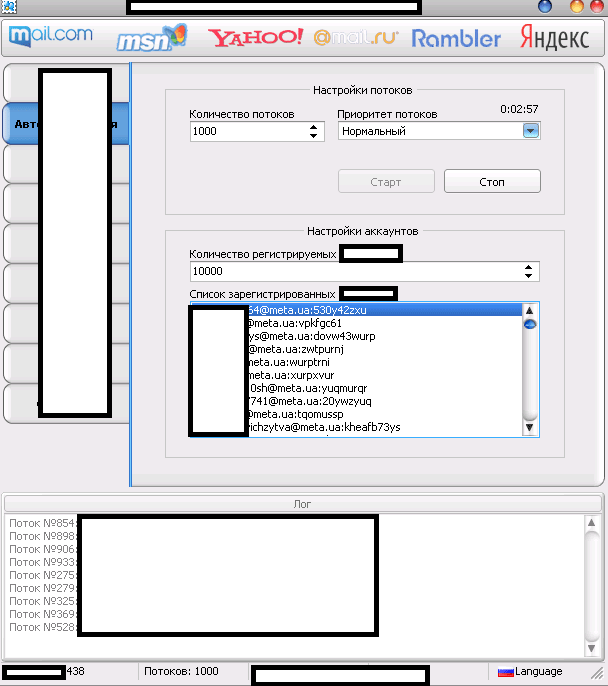This screenshot has width=608, height=686.
Task: Click log entry Поток №898
Action: tap(42, 536)
